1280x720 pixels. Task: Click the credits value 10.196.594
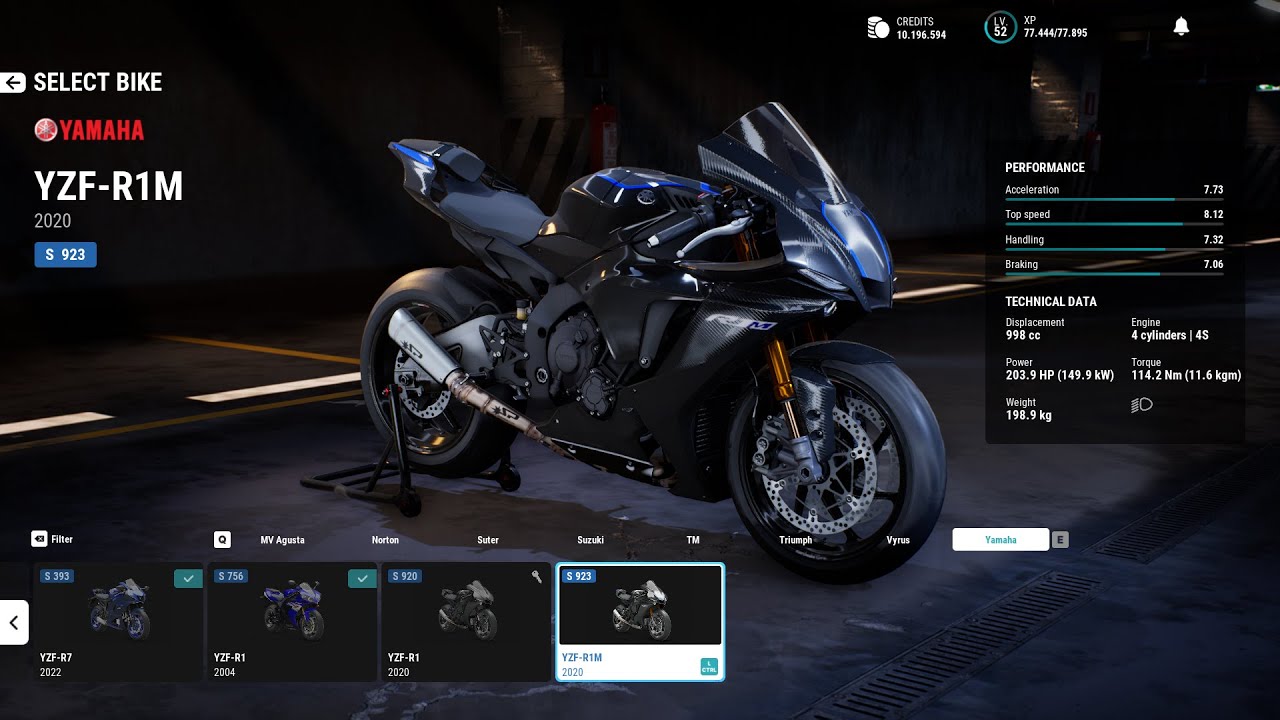[x=921, y=35]
